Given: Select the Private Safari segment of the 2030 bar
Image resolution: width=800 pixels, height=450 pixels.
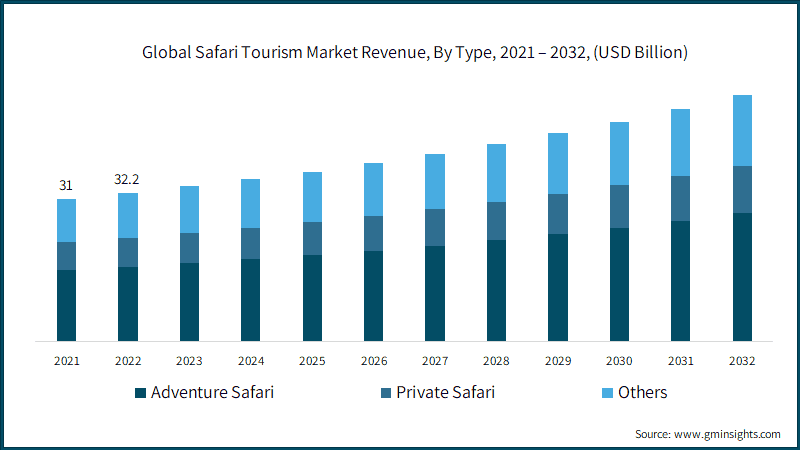Looking at the screenshot, I should (619, 207).
